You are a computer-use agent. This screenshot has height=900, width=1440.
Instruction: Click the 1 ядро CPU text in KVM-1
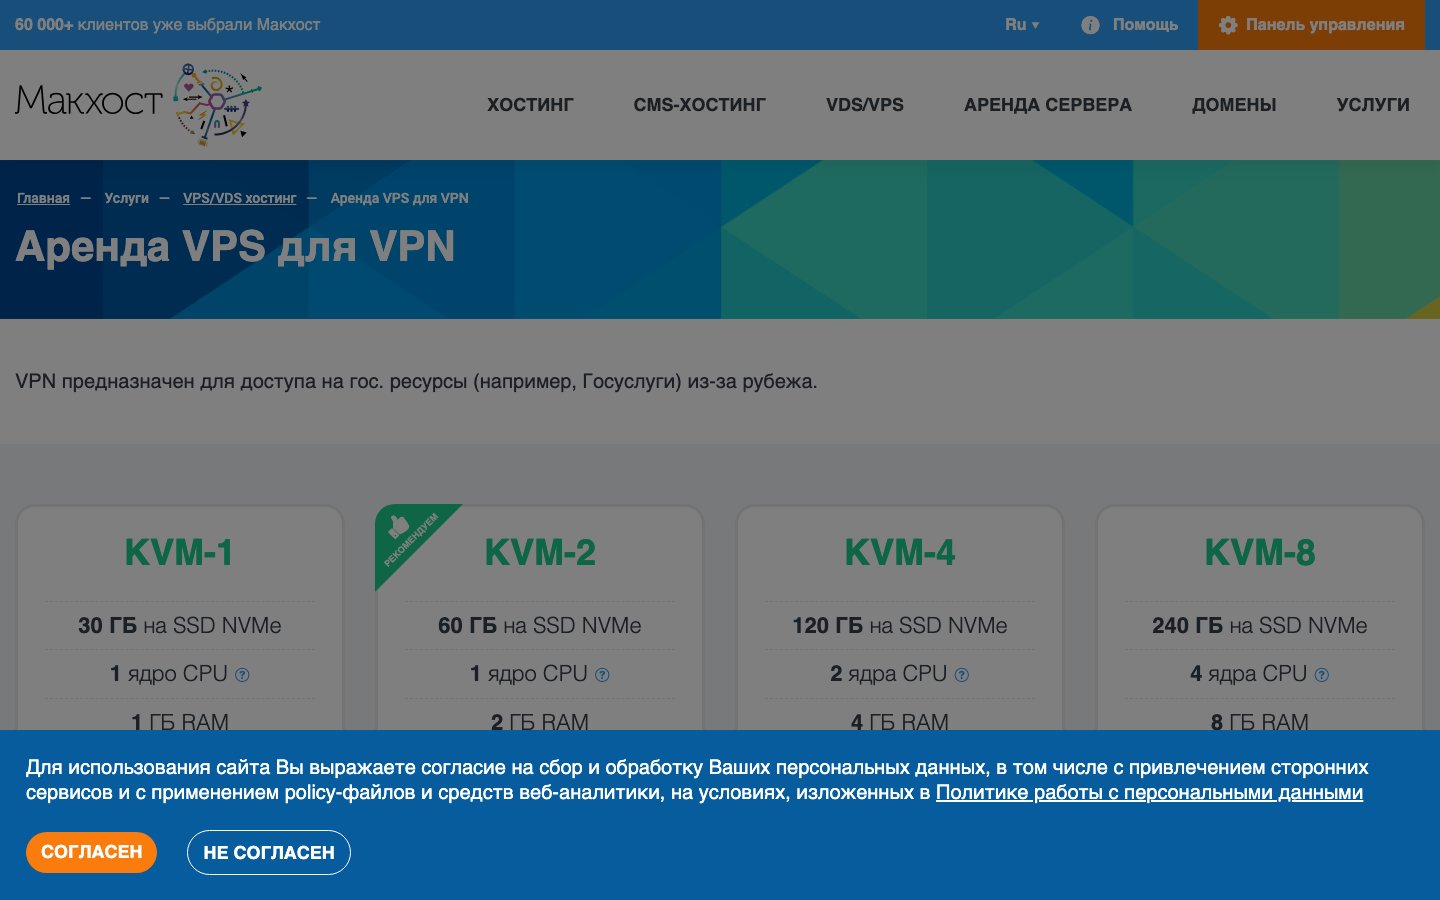(x=169, y=675)
